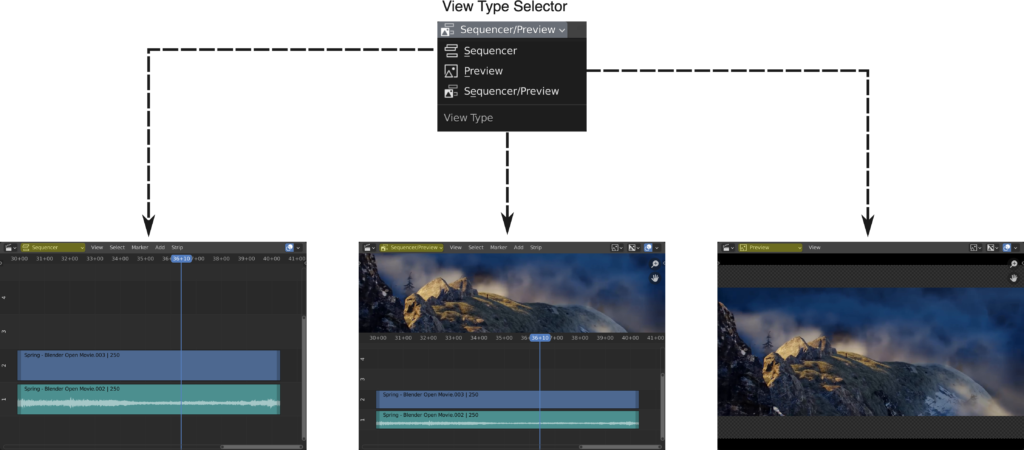The image size is (1024, 450).
Task: Click 36+10 playhead marker in middle panel
Action: coord(540,338)
